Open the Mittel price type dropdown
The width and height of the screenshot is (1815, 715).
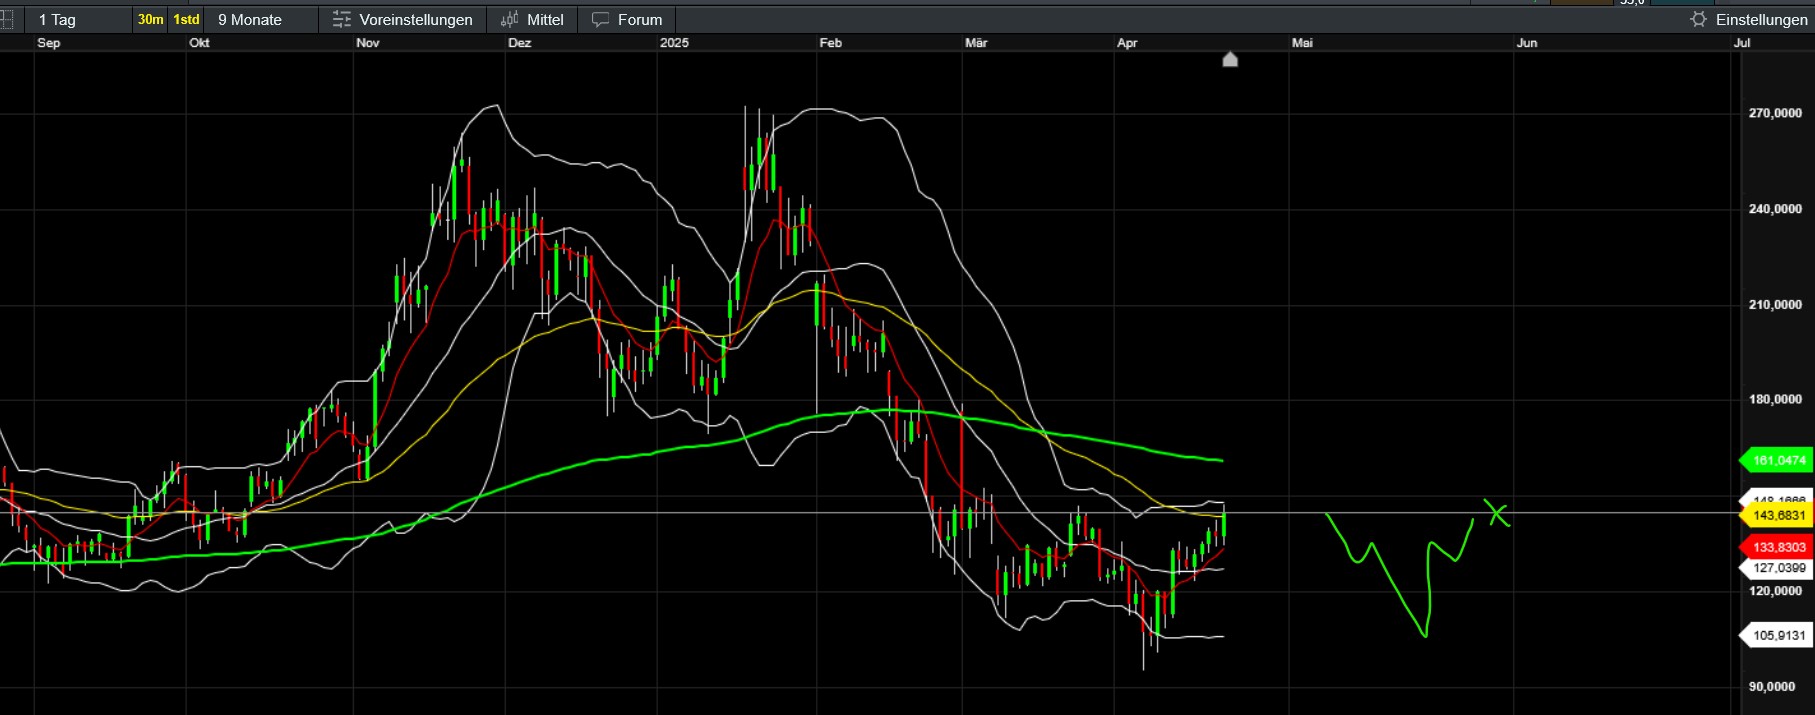(x=545, y=20)
